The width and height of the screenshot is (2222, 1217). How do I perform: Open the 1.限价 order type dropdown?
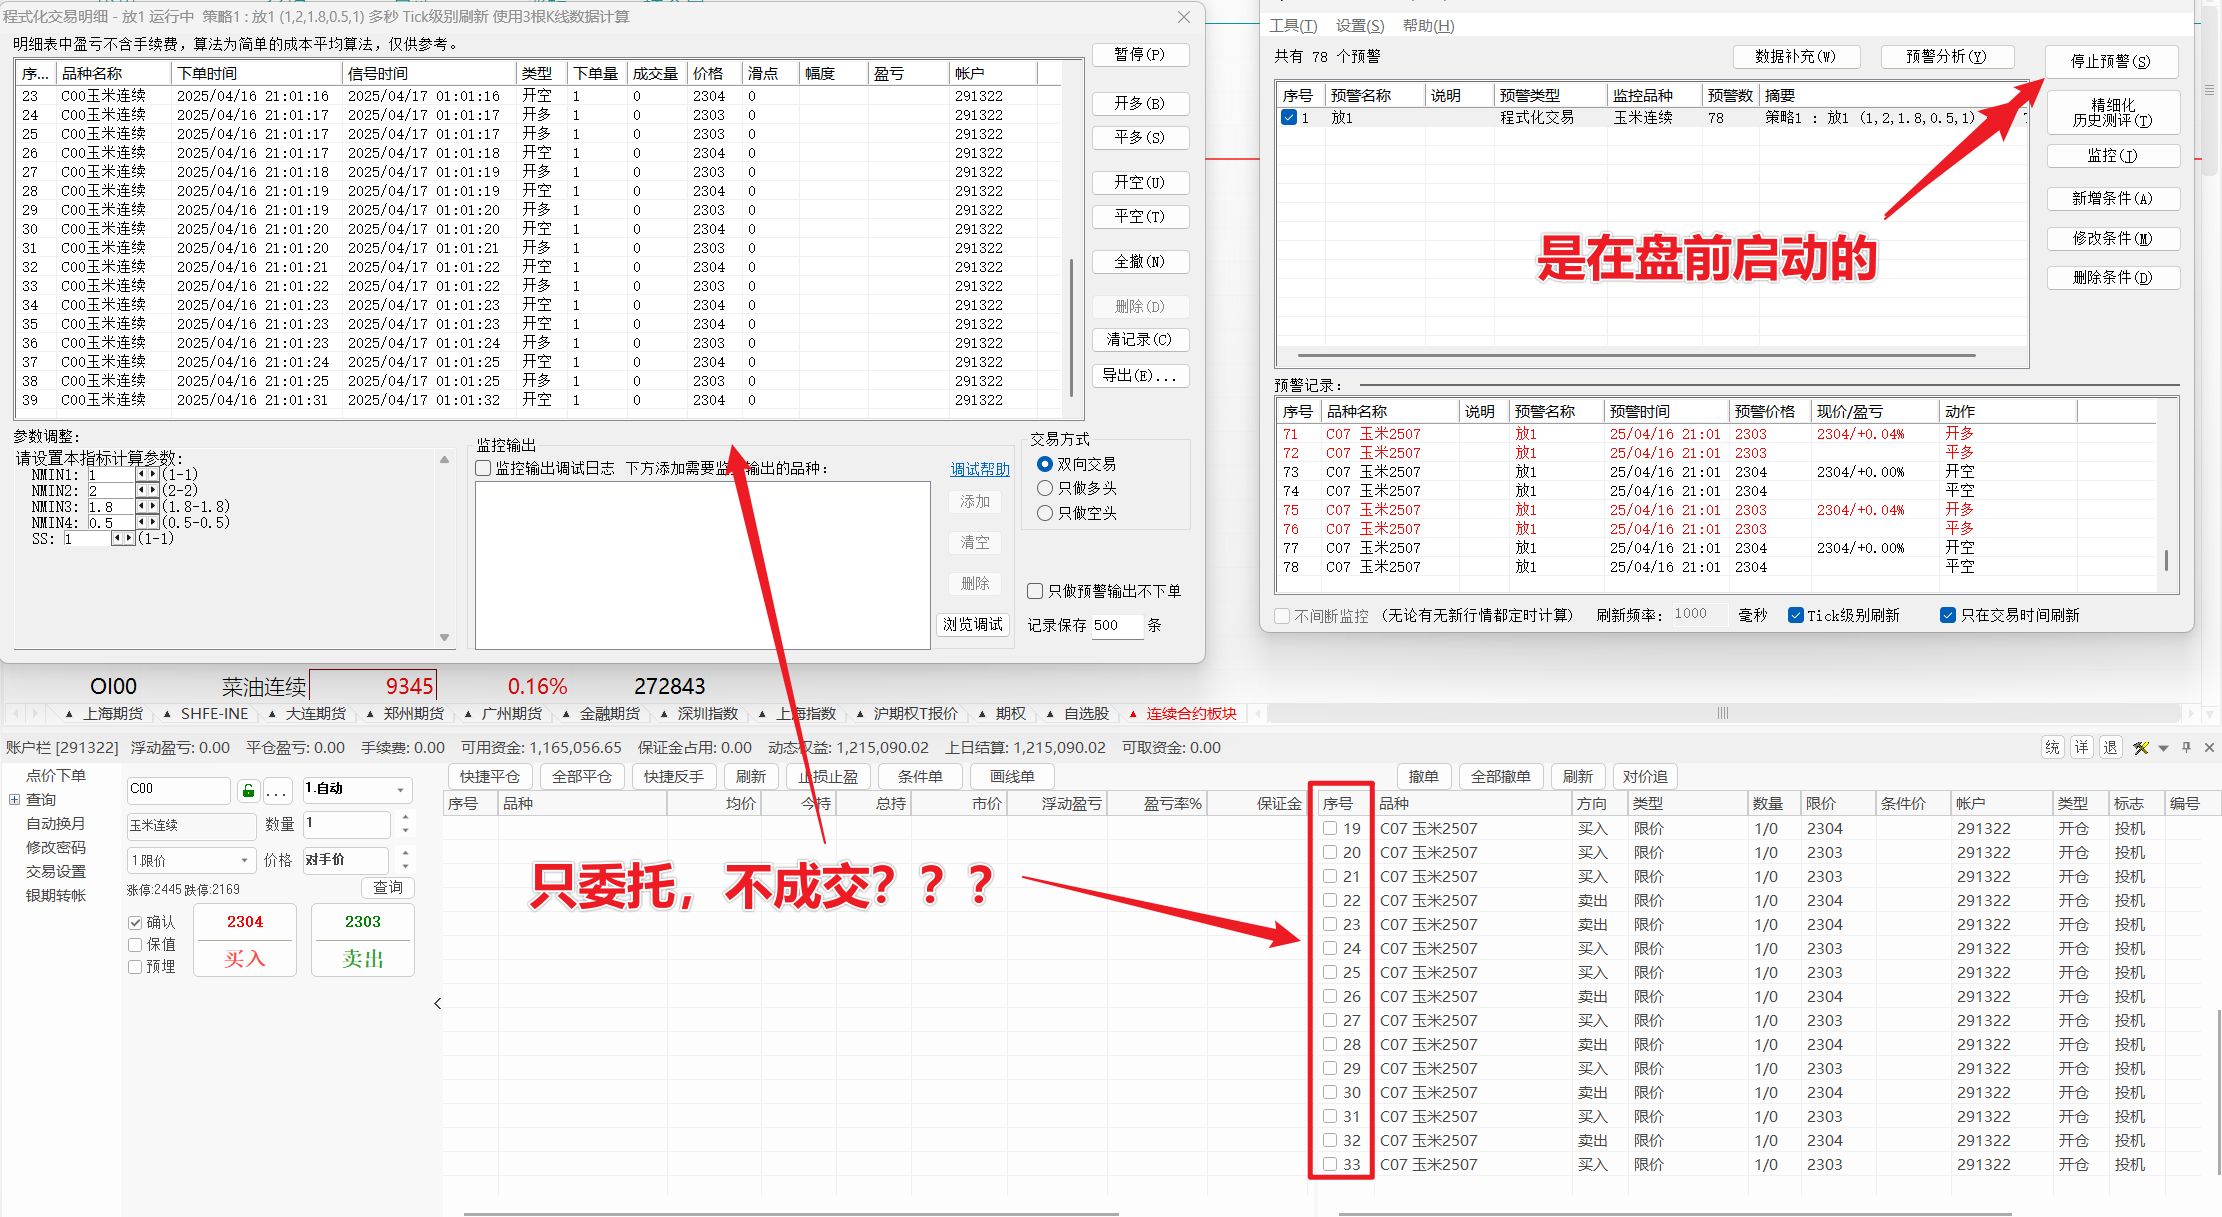191,860
